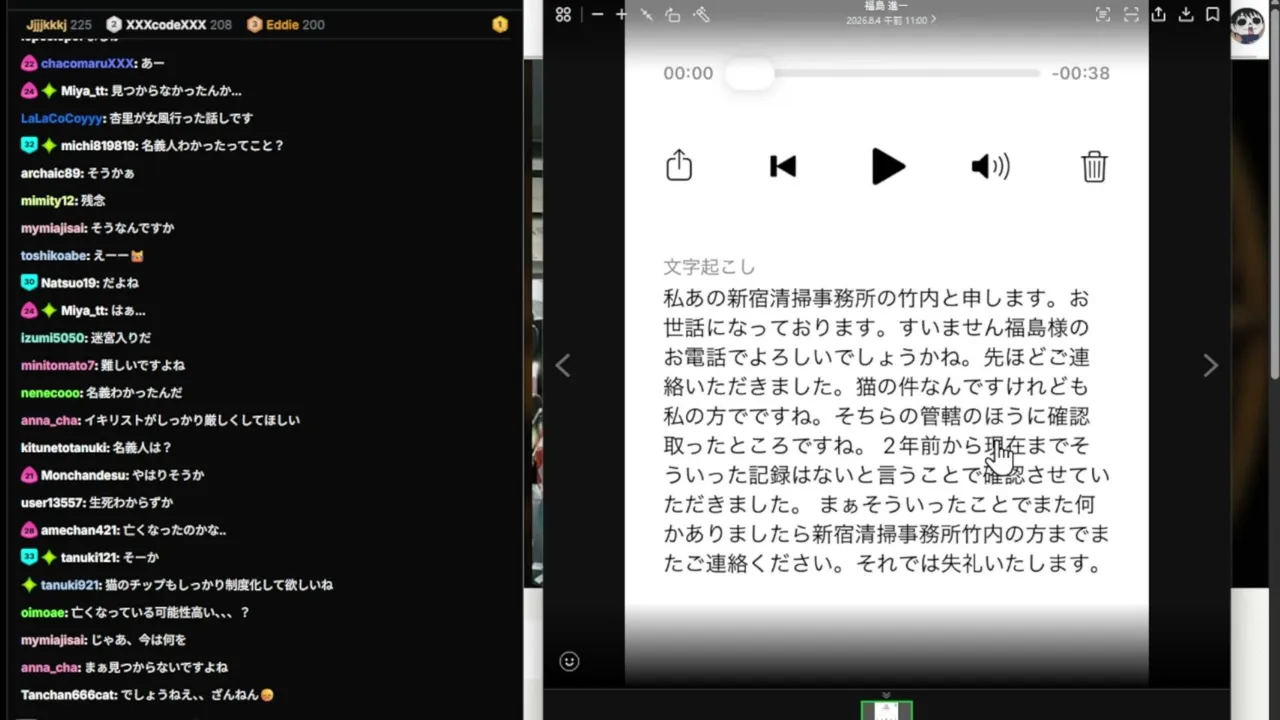Click the 00:00 elapsed time label

pyautogui.click(x=688, y=73)
